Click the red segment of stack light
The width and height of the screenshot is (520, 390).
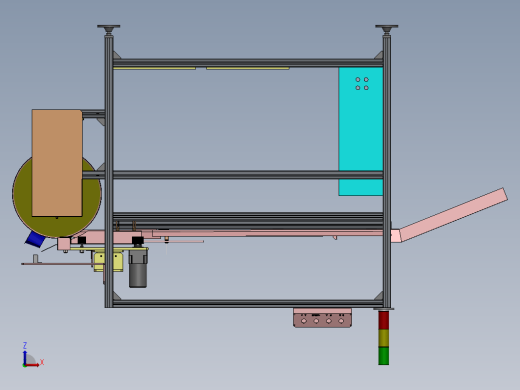(x=384, y=320)
